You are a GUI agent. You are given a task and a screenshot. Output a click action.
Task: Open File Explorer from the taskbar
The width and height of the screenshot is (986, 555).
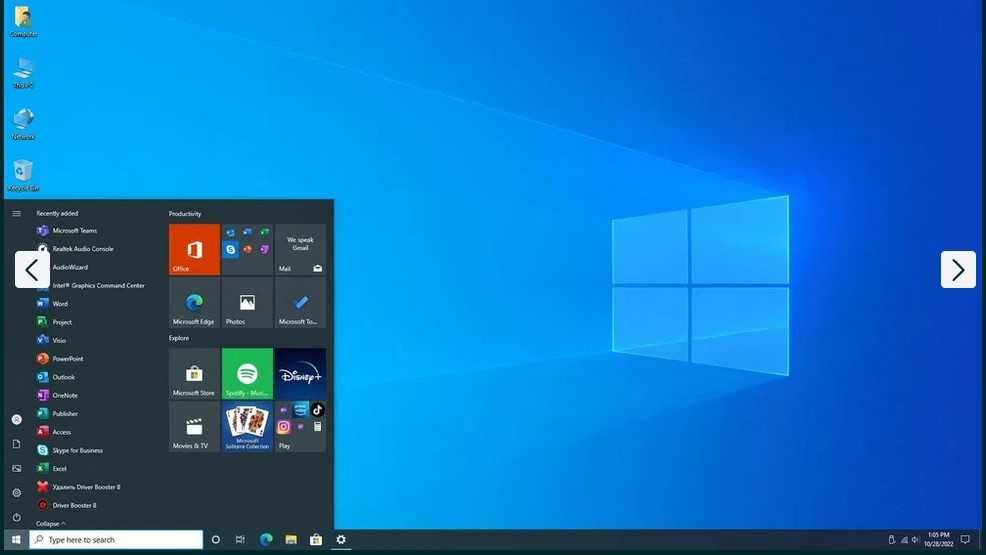(x=291, y=539)
